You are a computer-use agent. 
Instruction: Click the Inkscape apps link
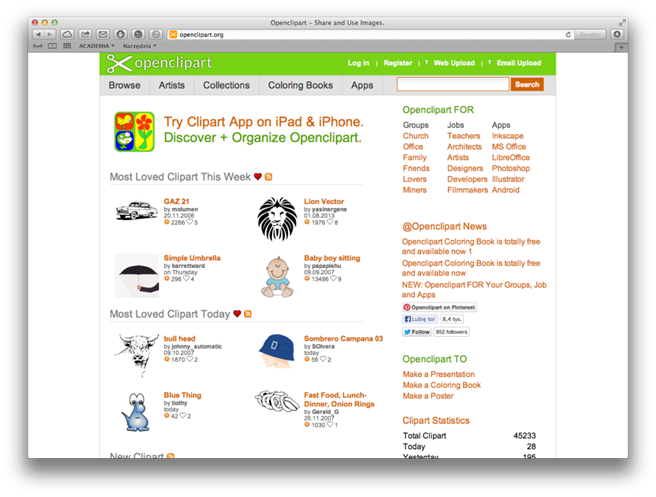pos(507,136)
